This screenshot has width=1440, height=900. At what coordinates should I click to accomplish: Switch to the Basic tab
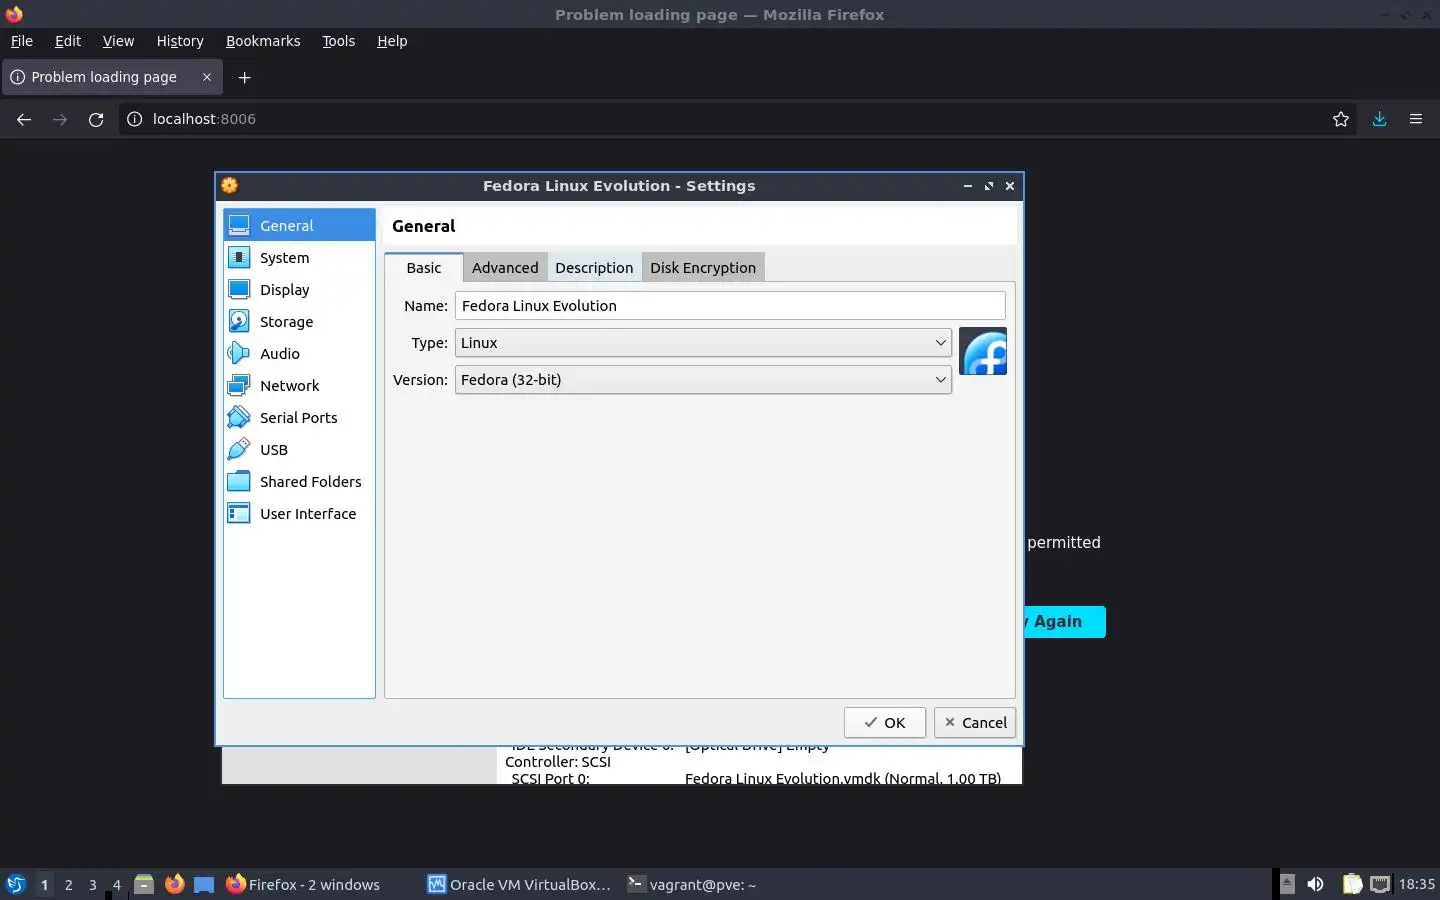pyautogui.click(x=424, y=267)
